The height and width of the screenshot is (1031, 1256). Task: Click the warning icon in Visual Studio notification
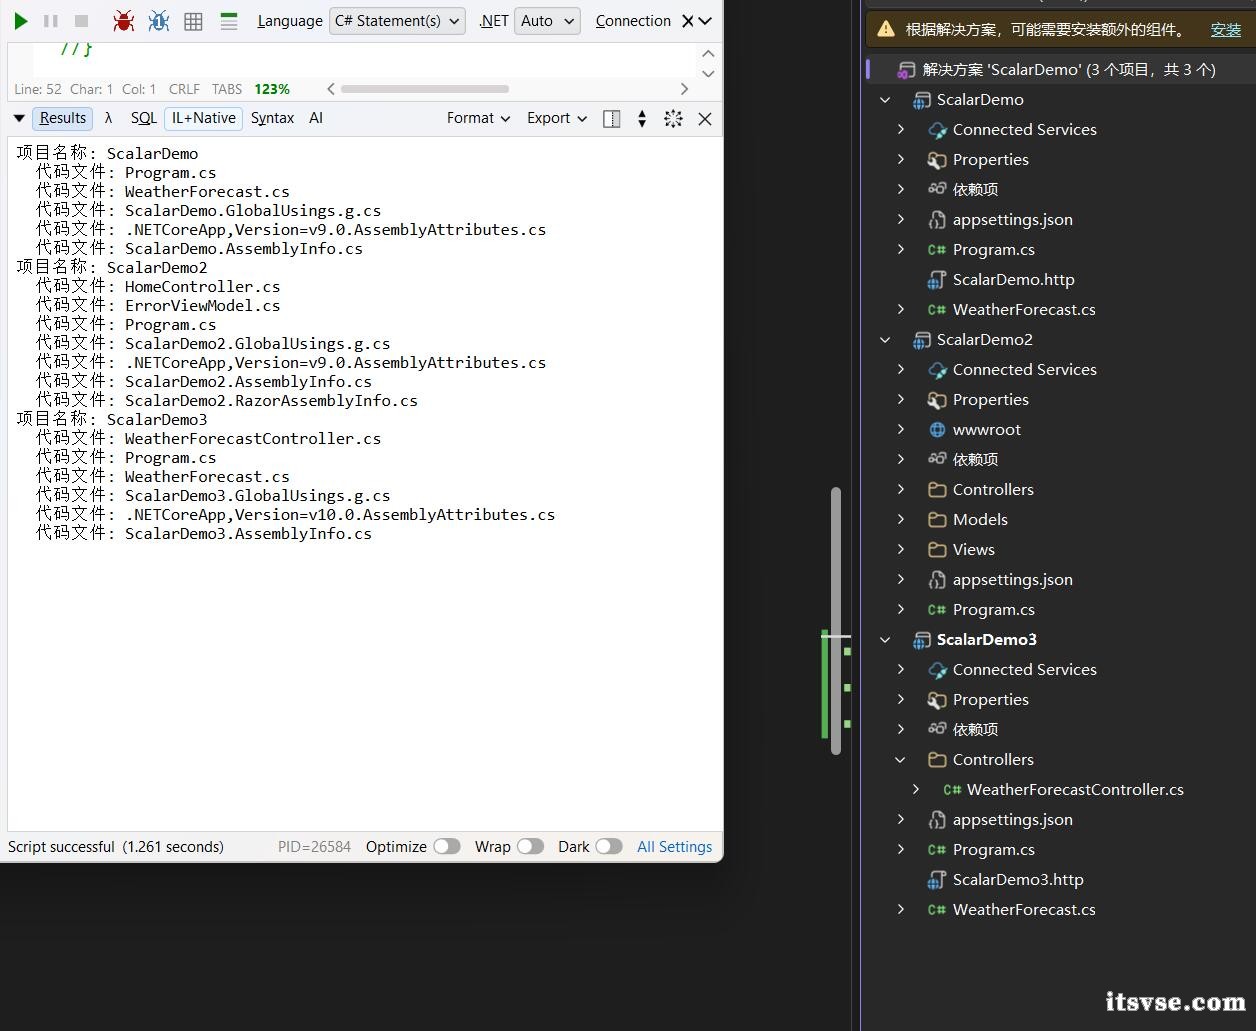click(x=886, y=30)
